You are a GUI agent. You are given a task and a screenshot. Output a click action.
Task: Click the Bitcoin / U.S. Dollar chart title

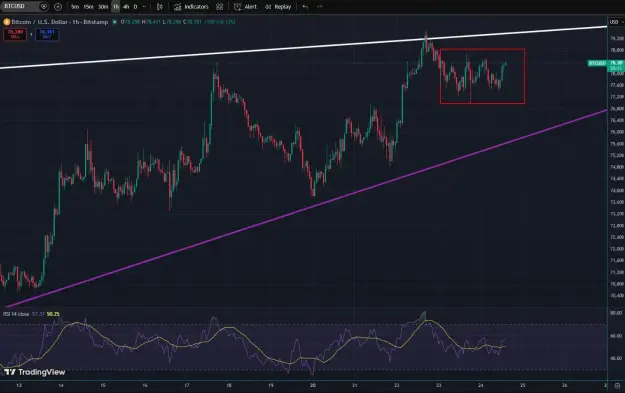coord(60,22)
